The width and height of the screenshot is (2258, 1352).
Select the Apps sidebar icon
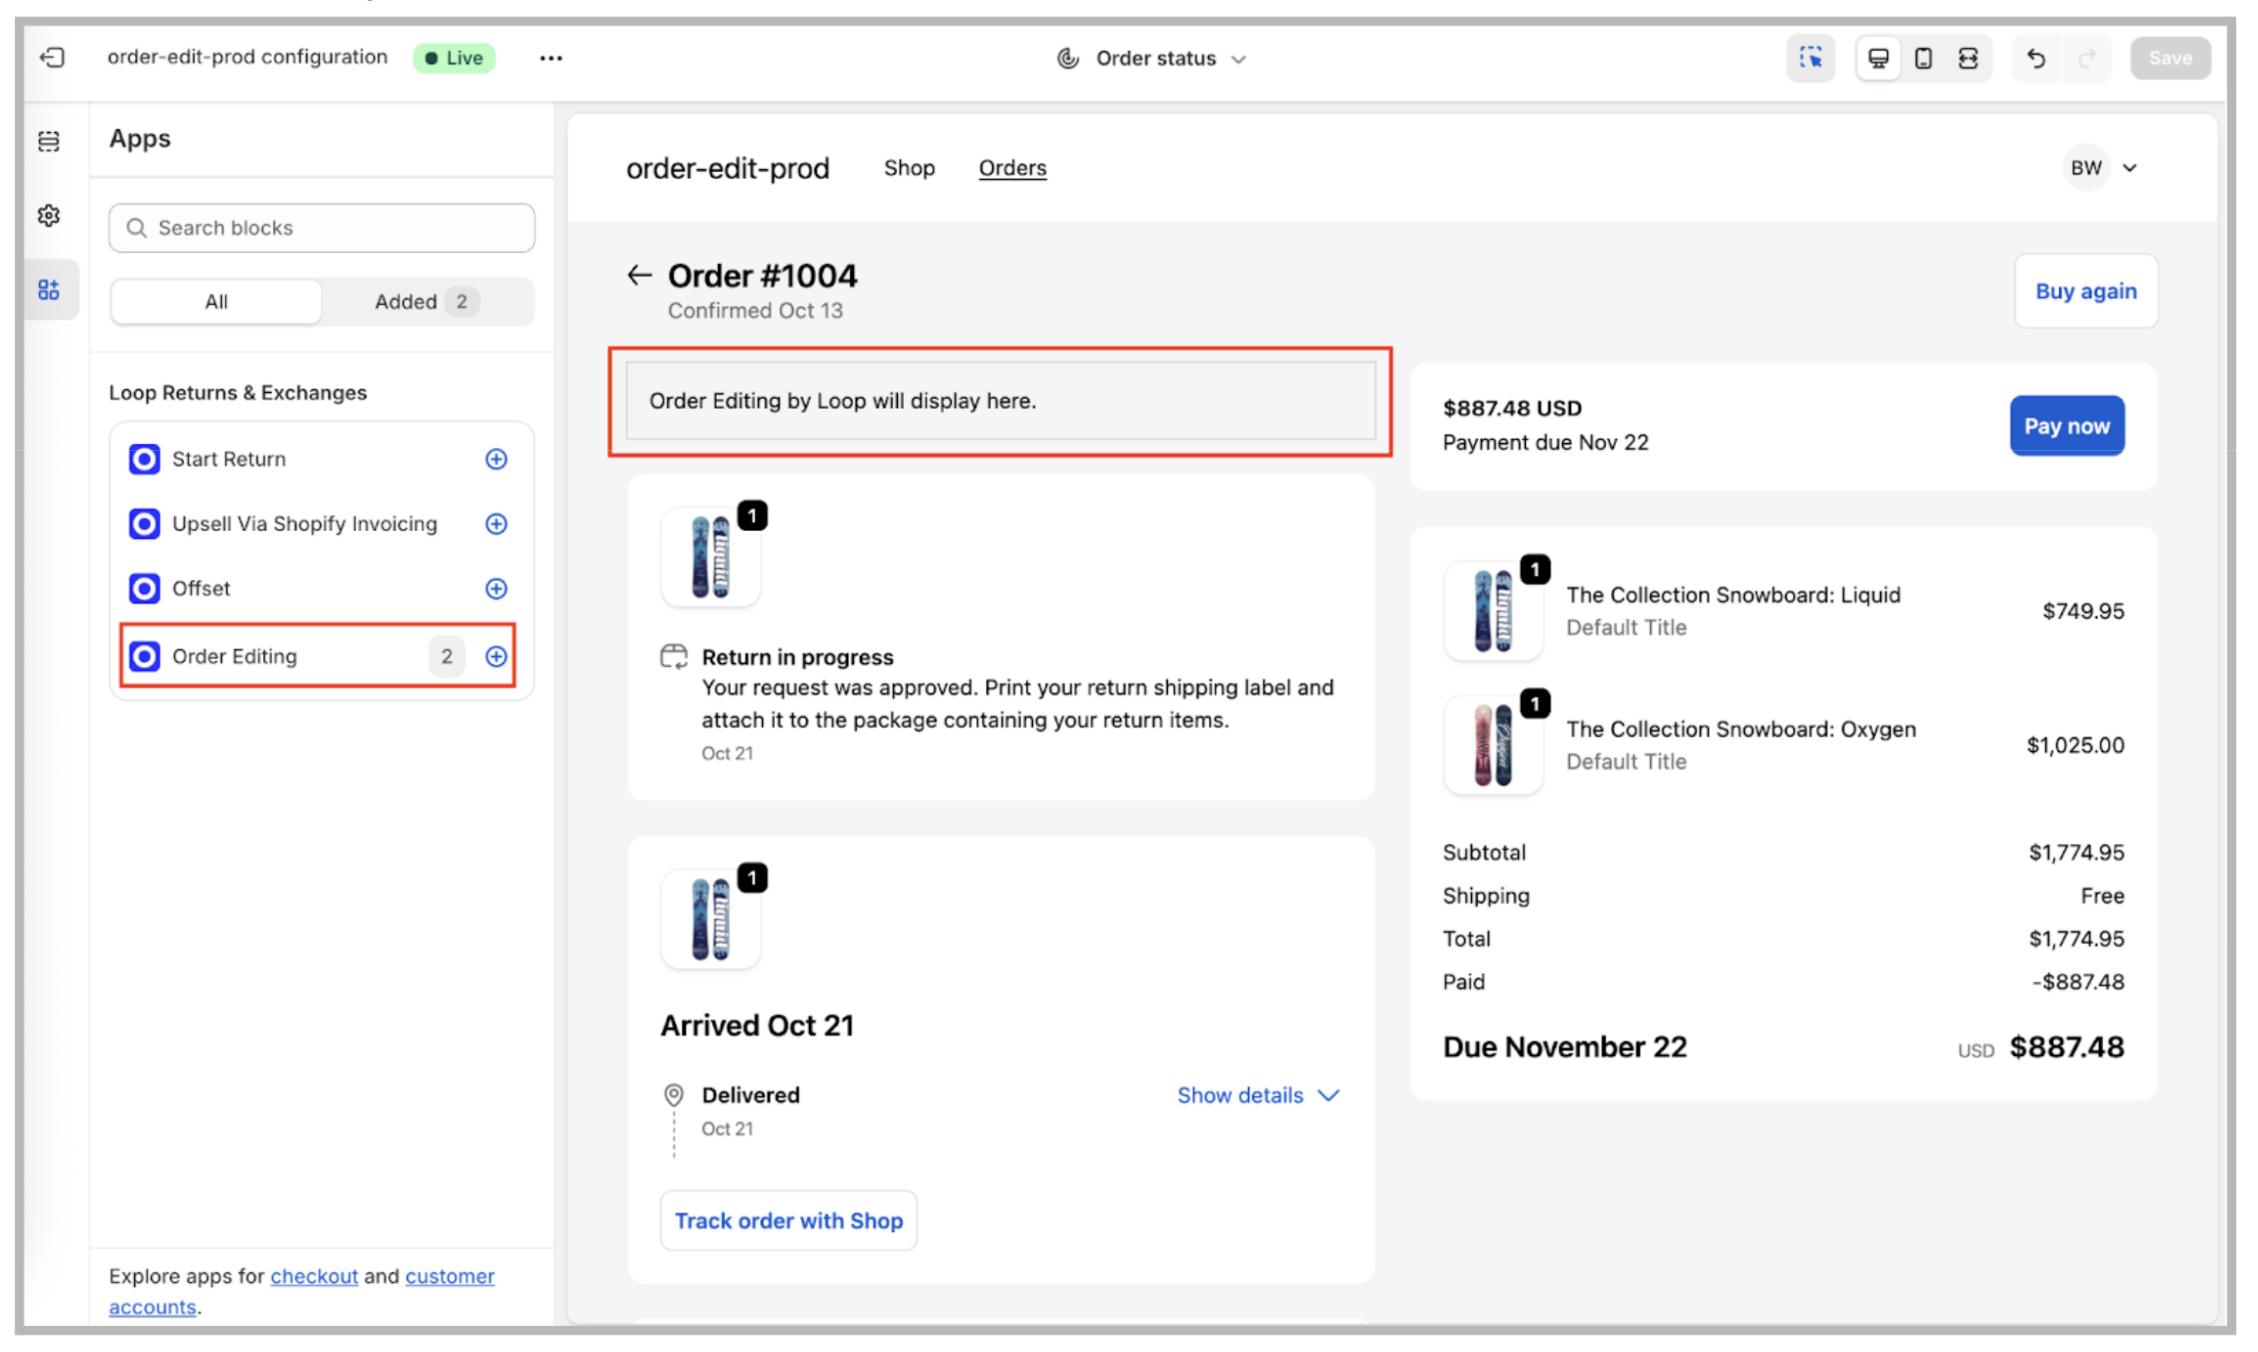[x=49, y=290]
